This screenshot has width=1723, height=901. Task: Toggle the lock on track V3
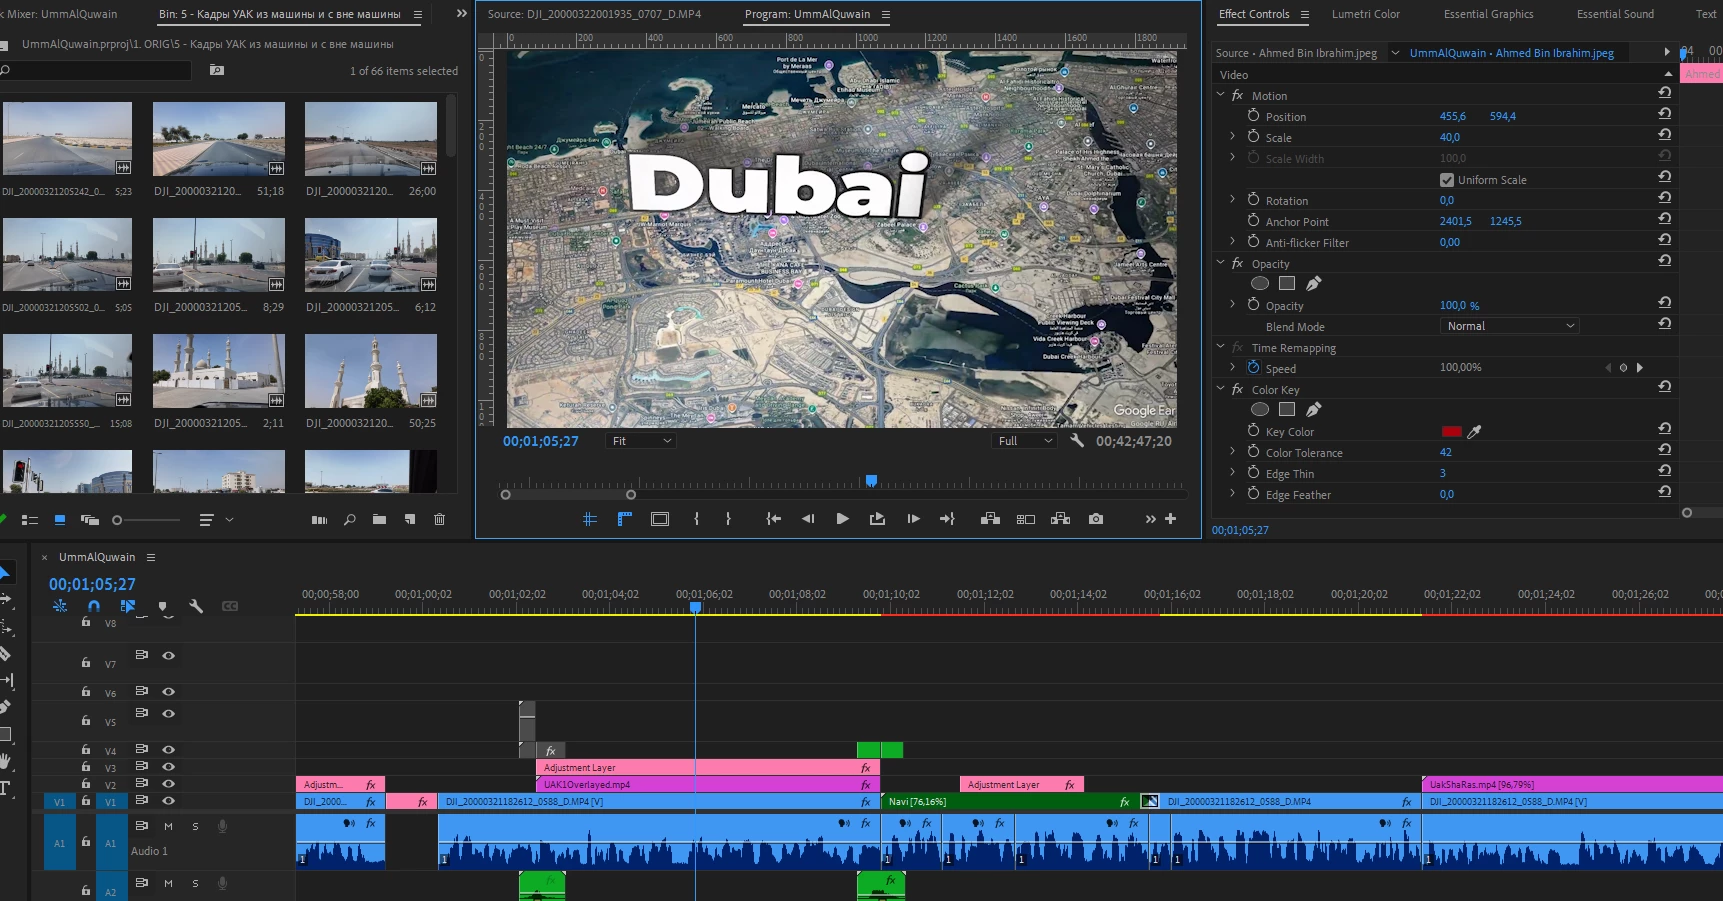pos(86,766)
